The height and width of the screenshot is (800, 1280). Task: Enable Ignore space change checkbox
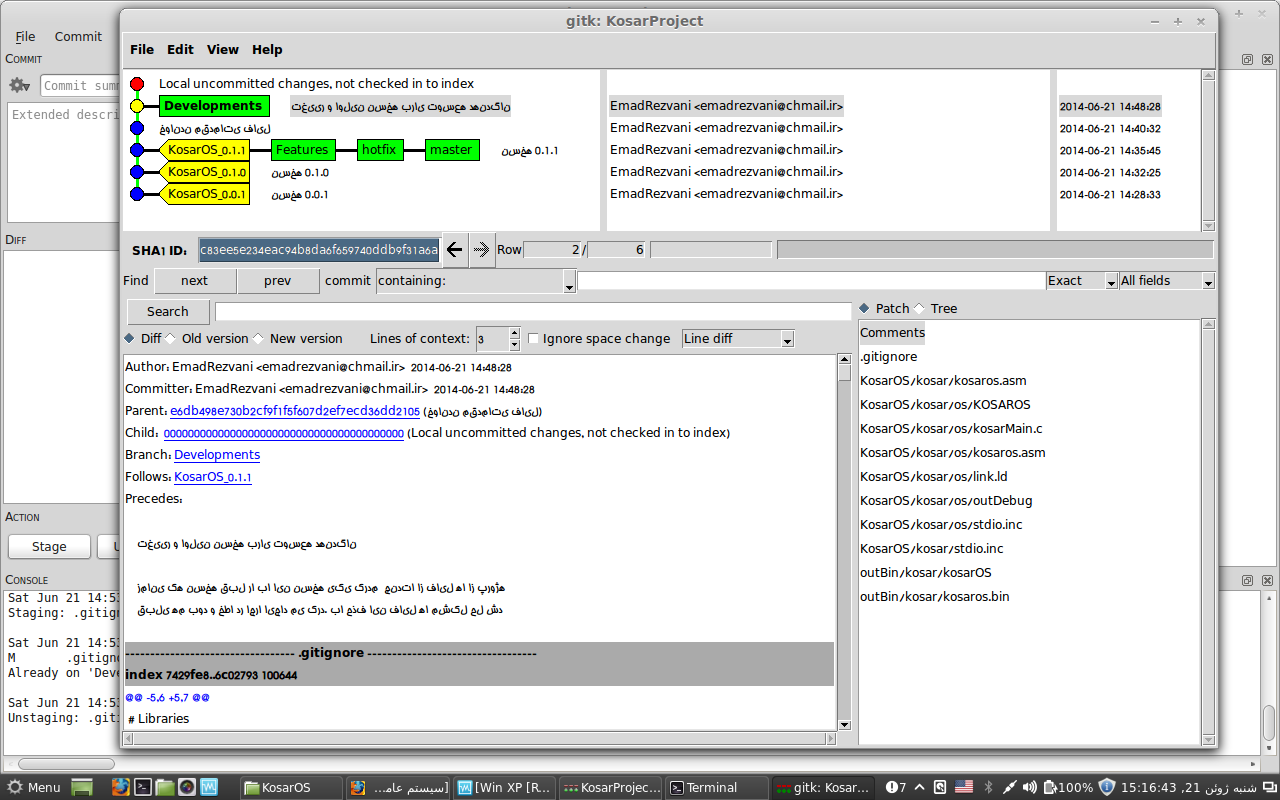pyautogui.click(x=533, y=339)
